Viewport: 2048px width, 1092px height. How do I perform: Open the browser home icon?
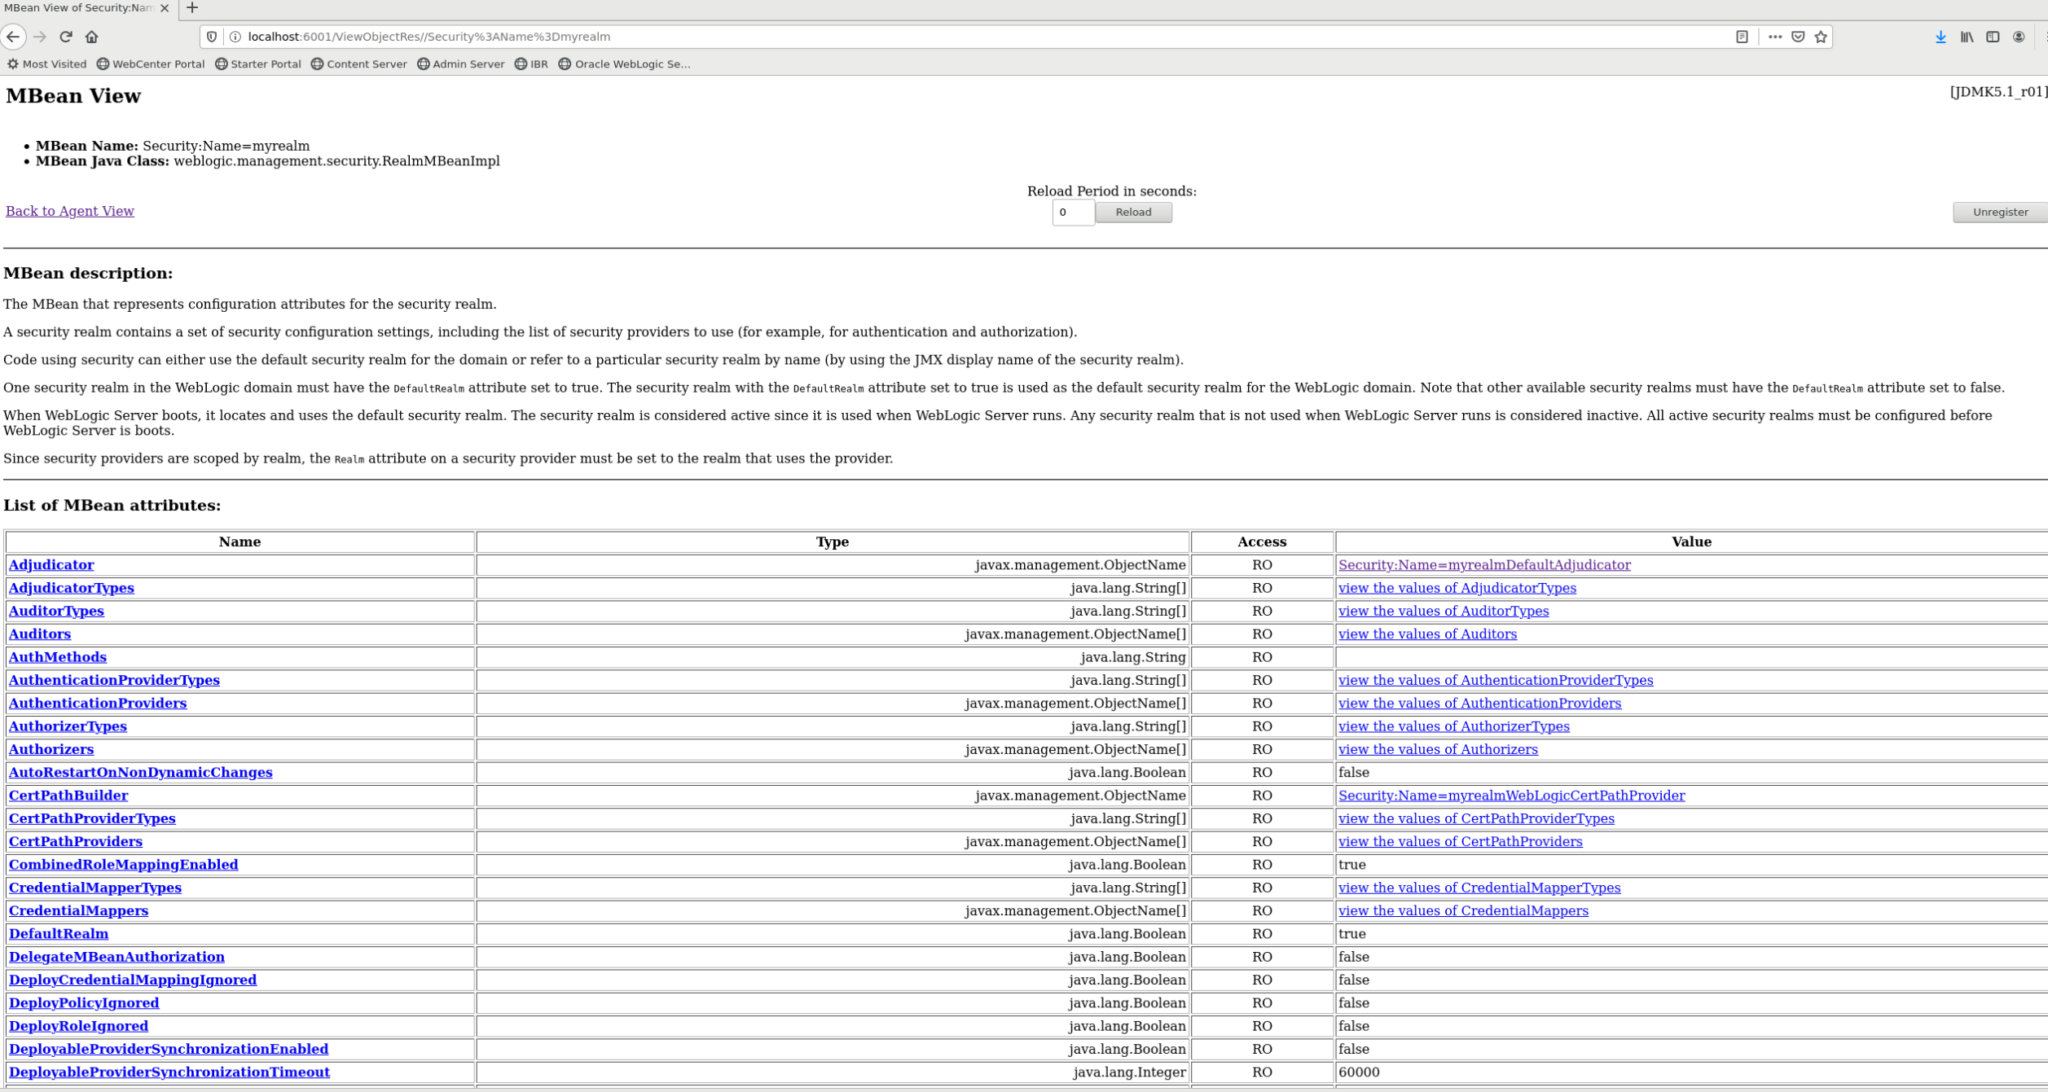(x=92, y=37)
